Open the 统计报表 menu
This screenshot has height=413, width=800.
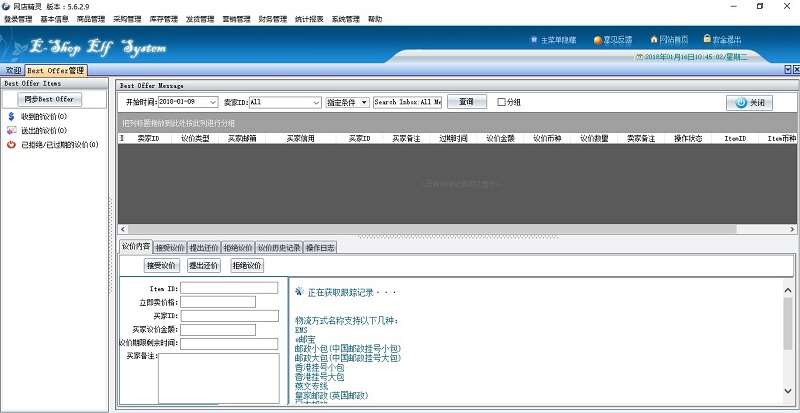click(309, 19)
